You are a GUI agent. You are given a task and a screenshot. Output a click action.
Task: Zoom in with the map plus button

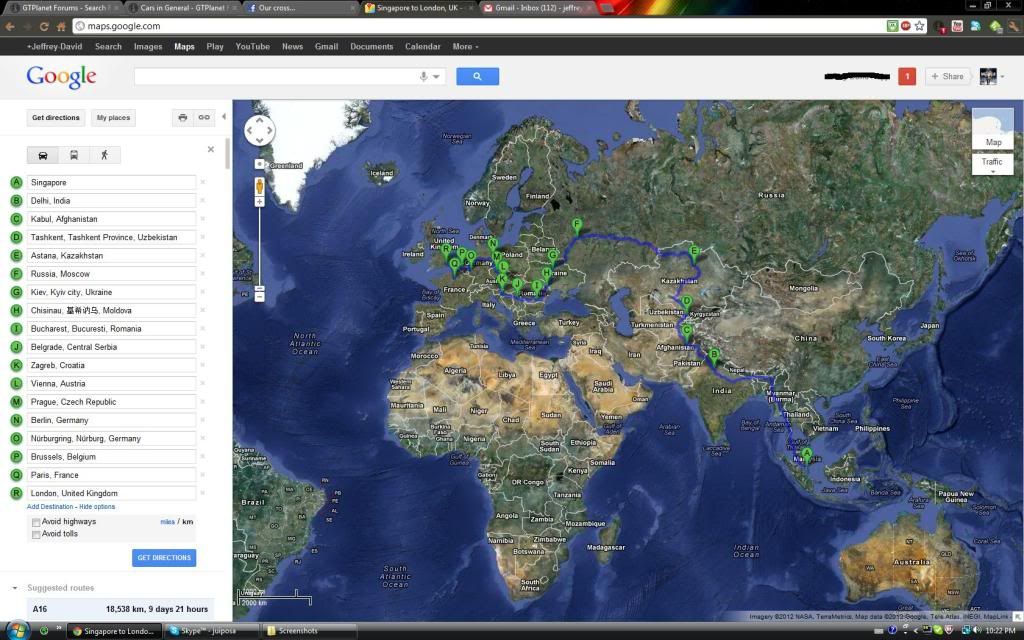coord(259,202)
